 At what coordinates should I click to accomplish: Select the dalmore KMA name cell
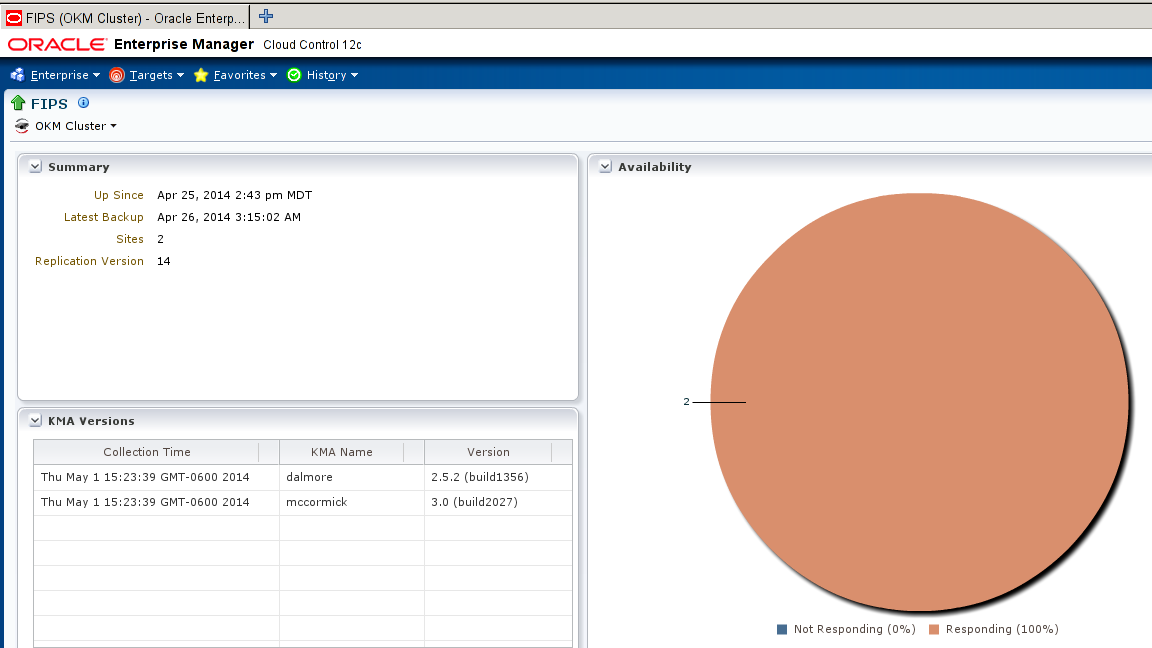coord(351,477)
